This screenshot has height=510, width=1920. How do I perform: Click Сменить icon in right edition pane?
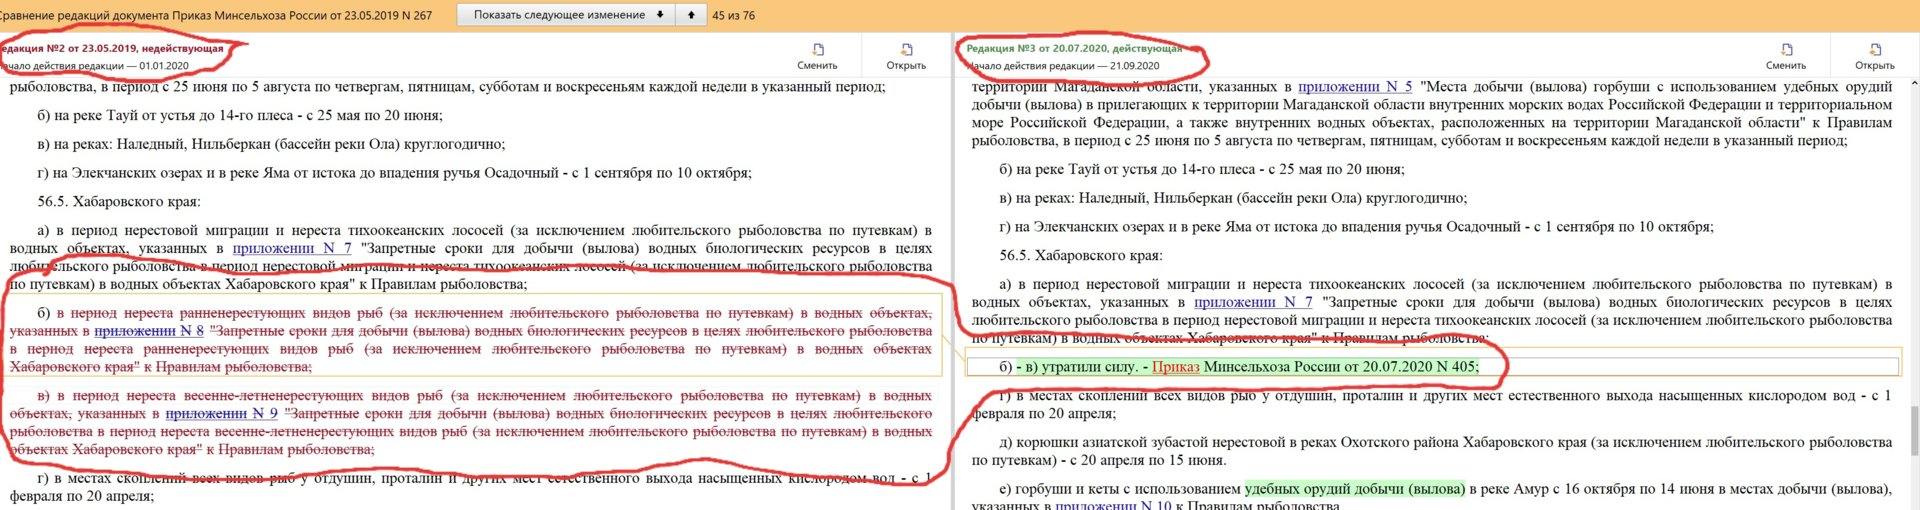[1785, 50]
